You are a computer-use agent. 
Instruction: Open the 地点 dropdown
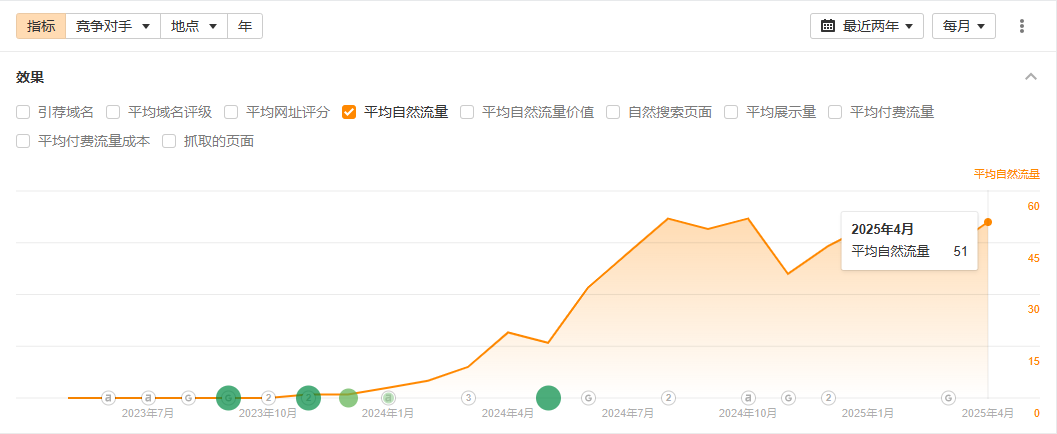coord(194,26)
